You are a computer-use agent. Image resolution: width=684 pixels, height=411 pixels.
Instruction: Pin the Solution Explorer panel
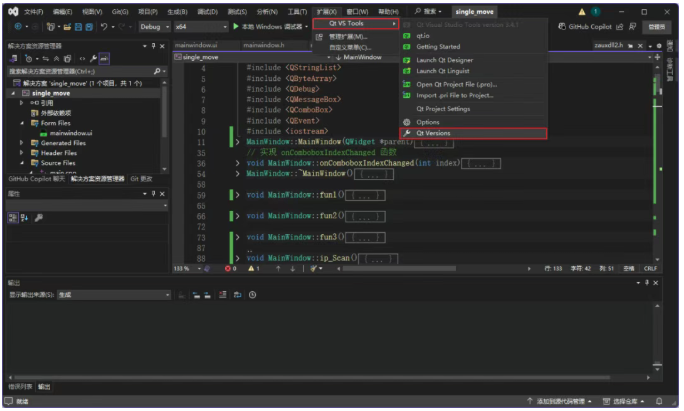[x=154, y=46]
